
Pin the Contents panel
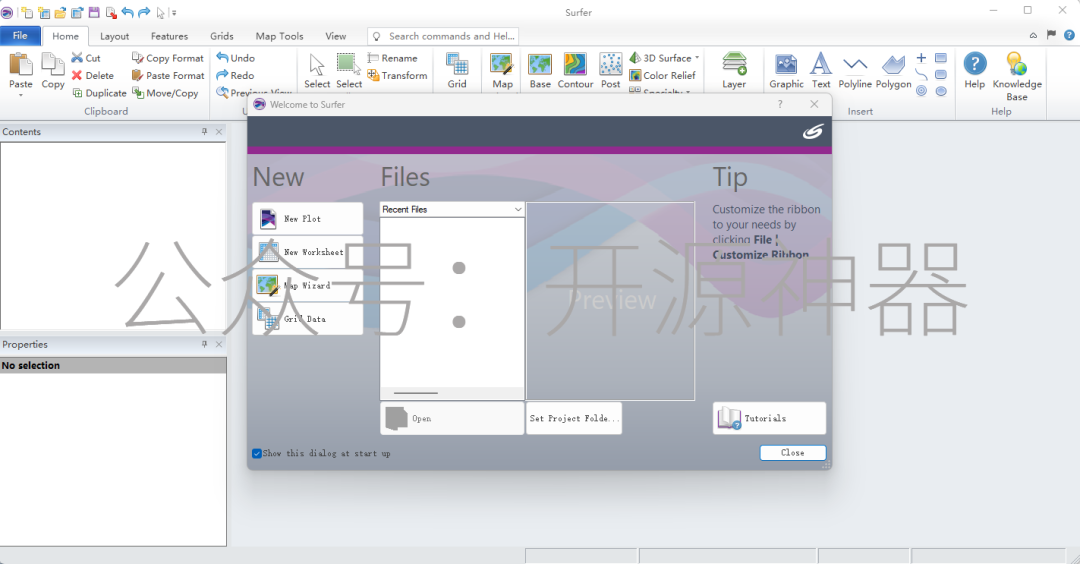click(204, 132)
